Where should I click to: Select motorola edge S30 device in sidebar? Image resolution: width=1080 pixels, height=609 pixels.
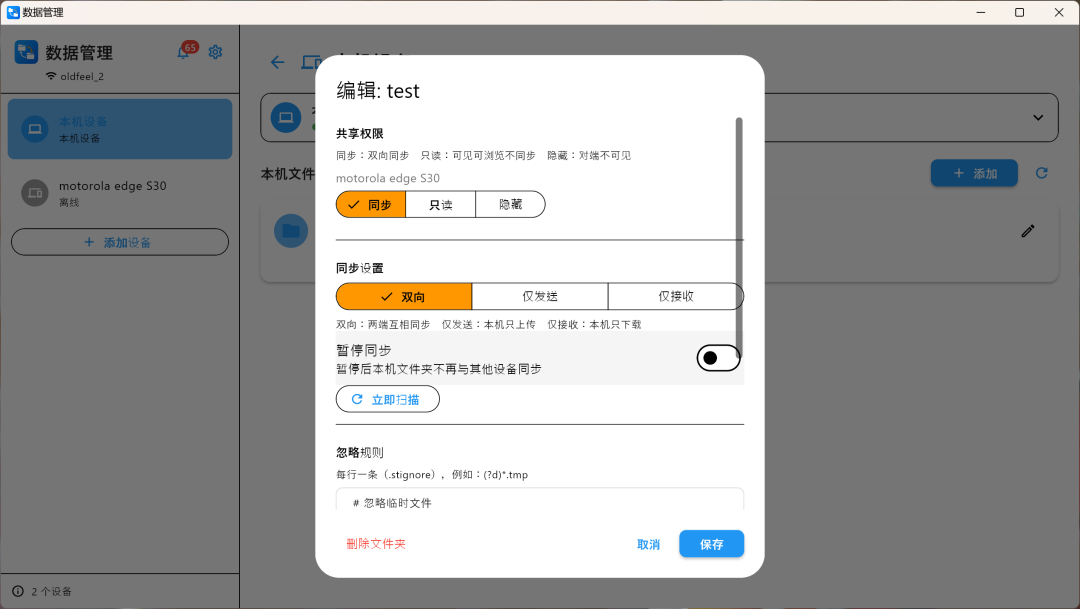tap(120, 193)
